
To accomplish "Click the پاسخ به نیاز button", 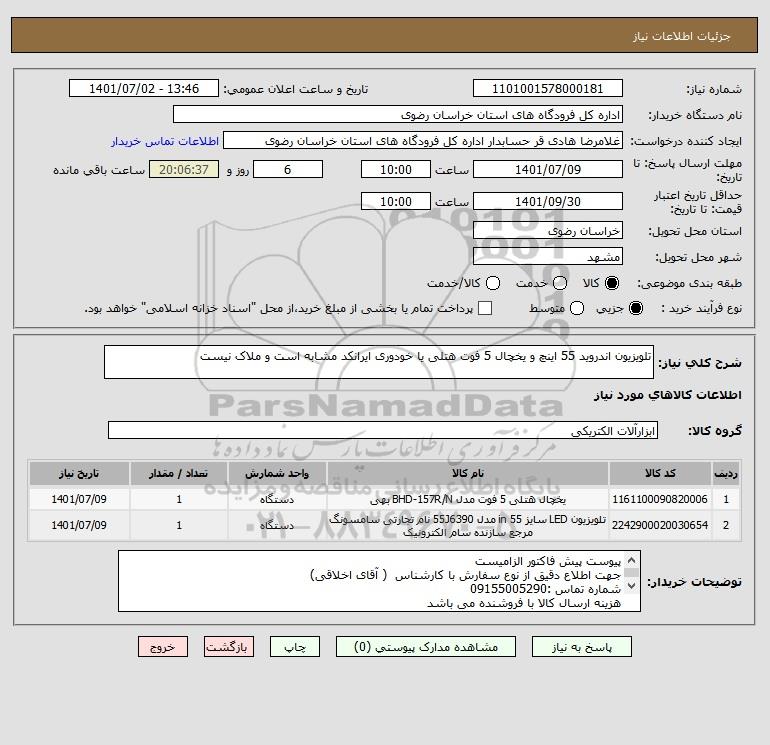I will (581, 647).
